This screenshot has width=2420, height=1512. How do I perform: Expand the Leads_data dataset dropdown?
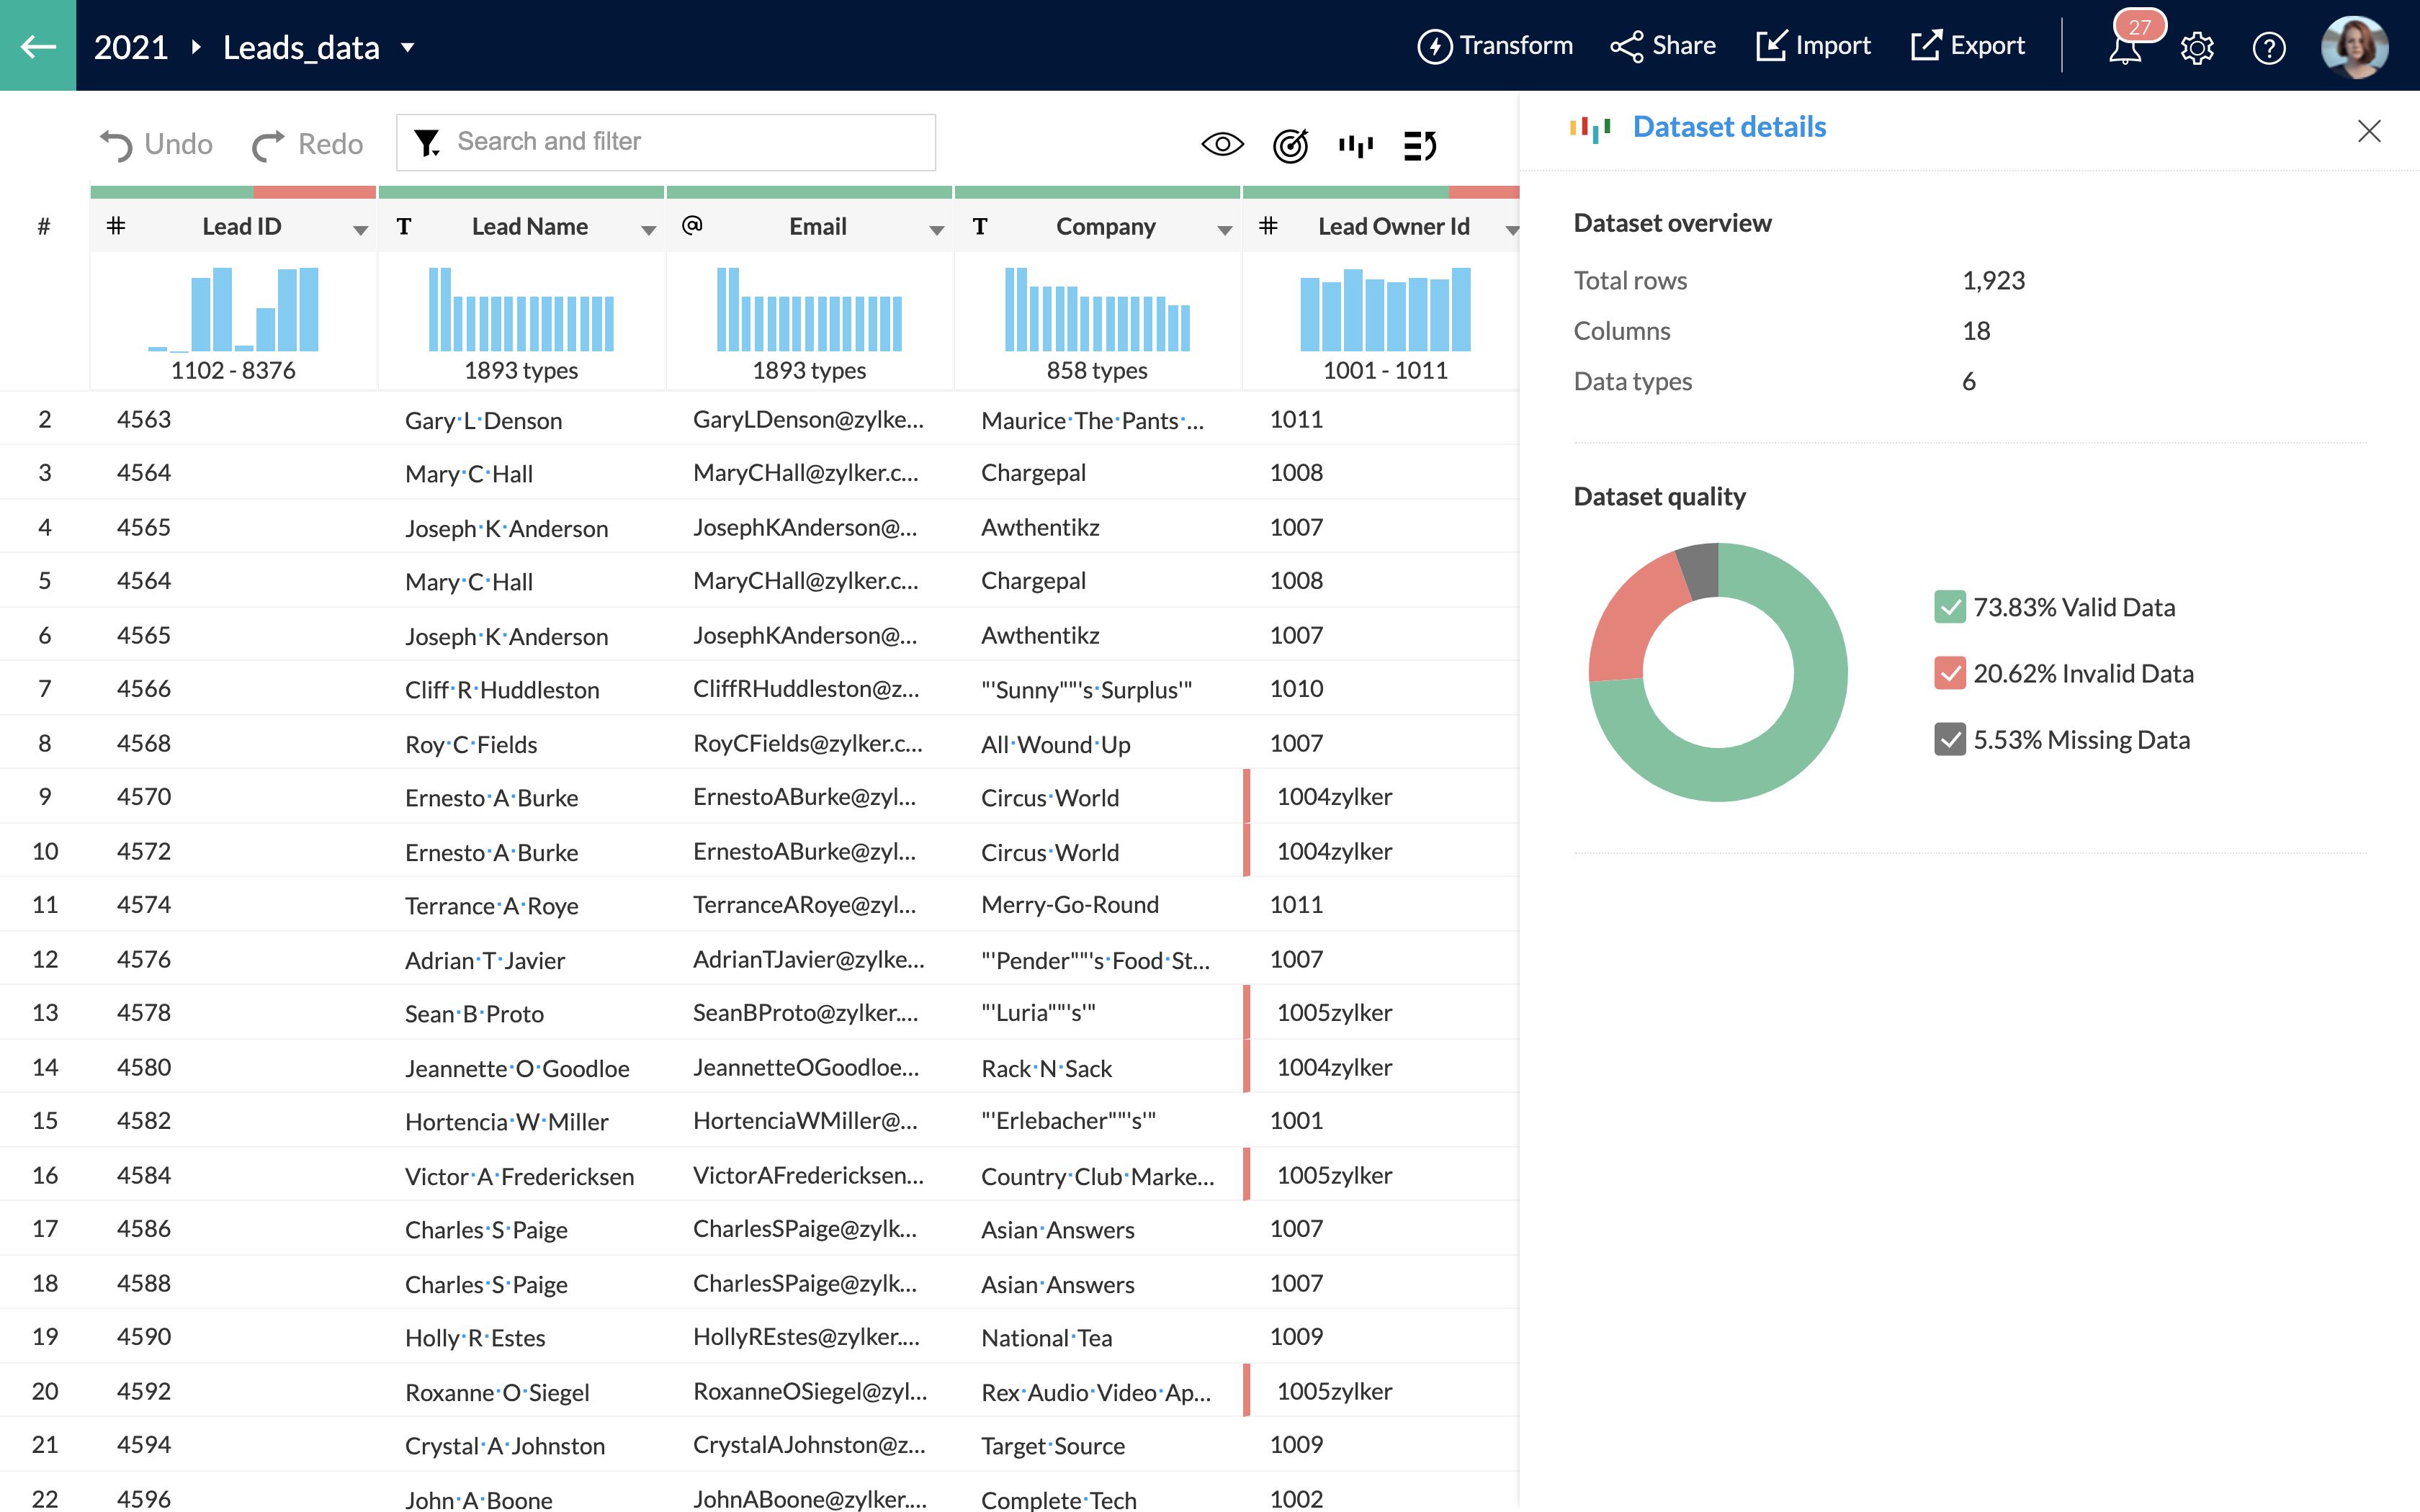[408, 47]
